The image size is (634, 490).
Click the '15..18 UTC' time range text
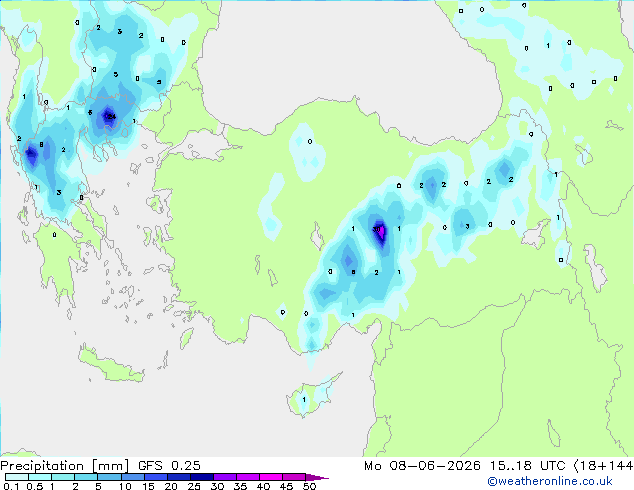coord(527,466)
